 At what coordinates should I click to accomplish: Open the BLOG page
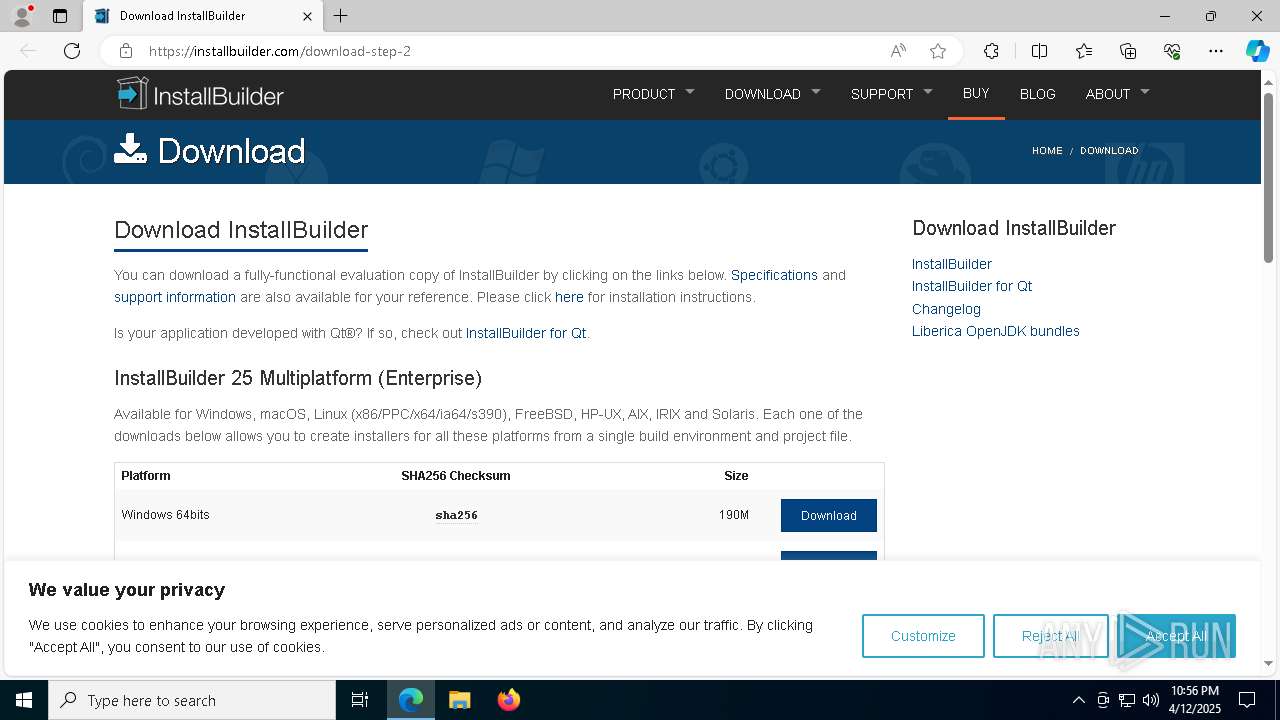point(1037,94)
